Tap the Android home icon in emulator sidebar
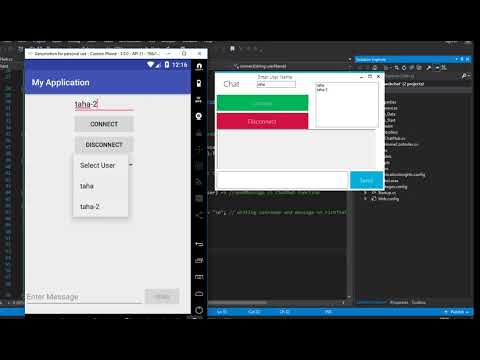Image resolution: width=480 pixels, height=360 pixels. (x=199, y=293)
